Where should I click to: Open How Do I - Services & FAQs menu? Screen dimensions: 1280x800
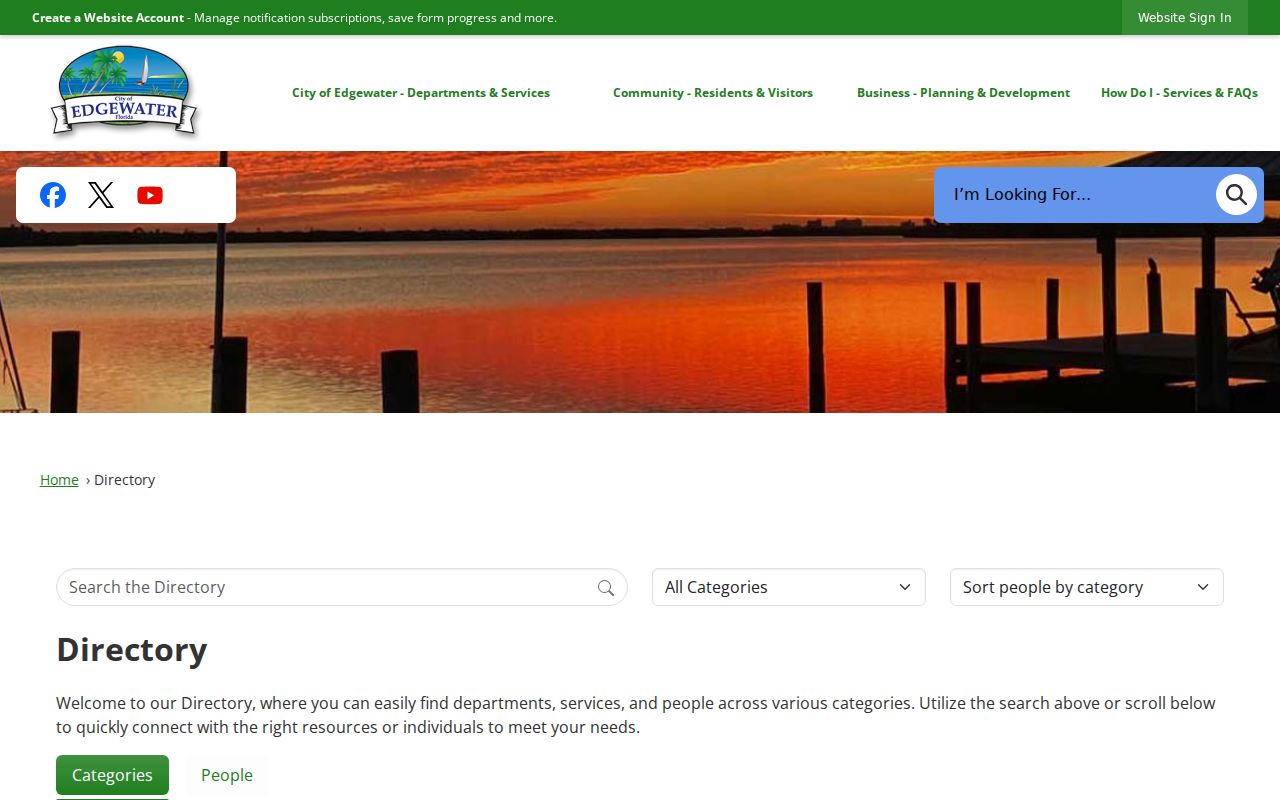point(1179,93)
